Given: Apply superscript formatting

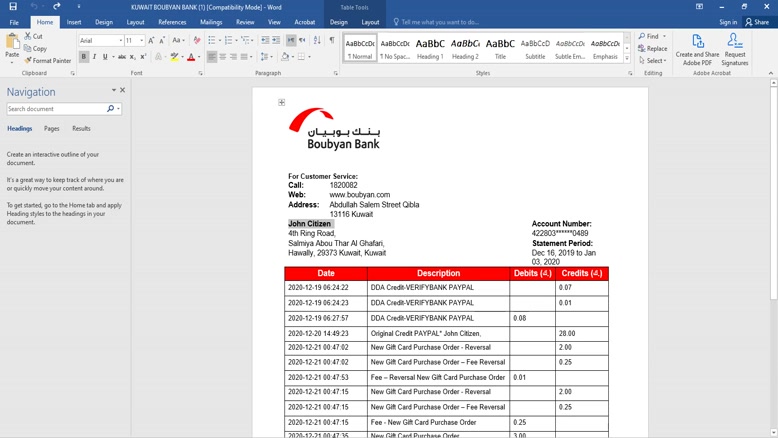Looking at the screenshot, I should pyautogui.click(x=143, y=57).
